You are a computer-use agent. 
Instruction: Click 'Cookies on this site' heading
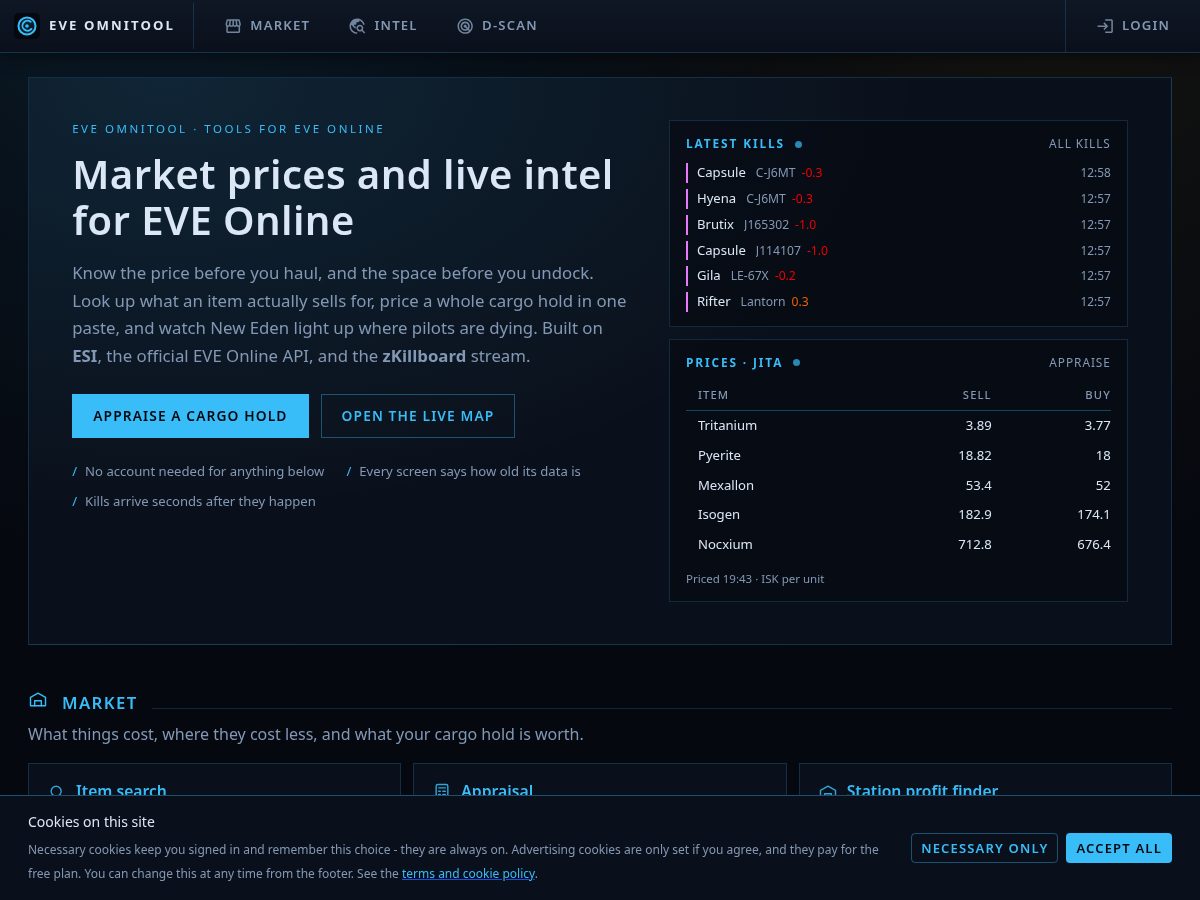(91, 822)
